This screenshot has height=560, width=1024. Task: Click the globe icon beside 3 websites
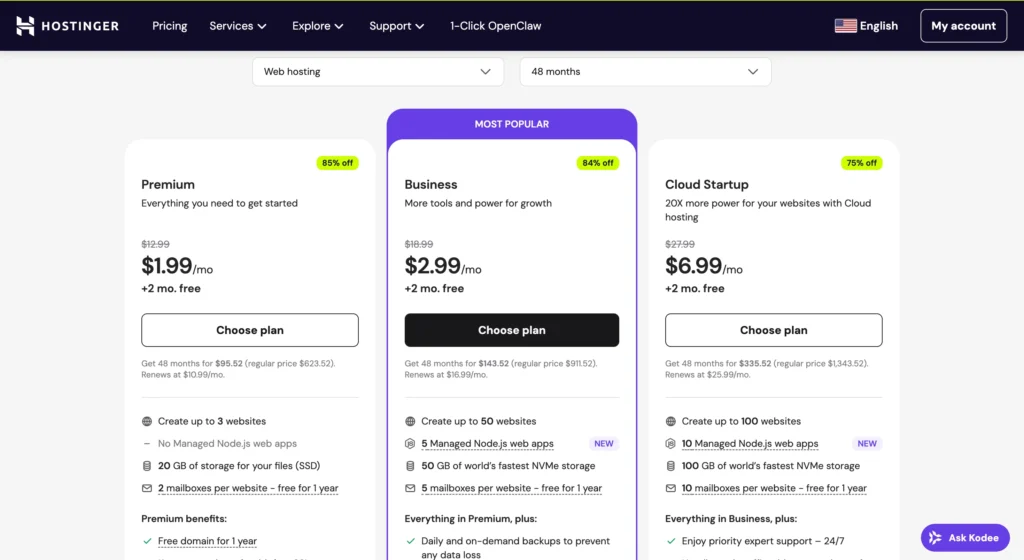click(147, 422)
